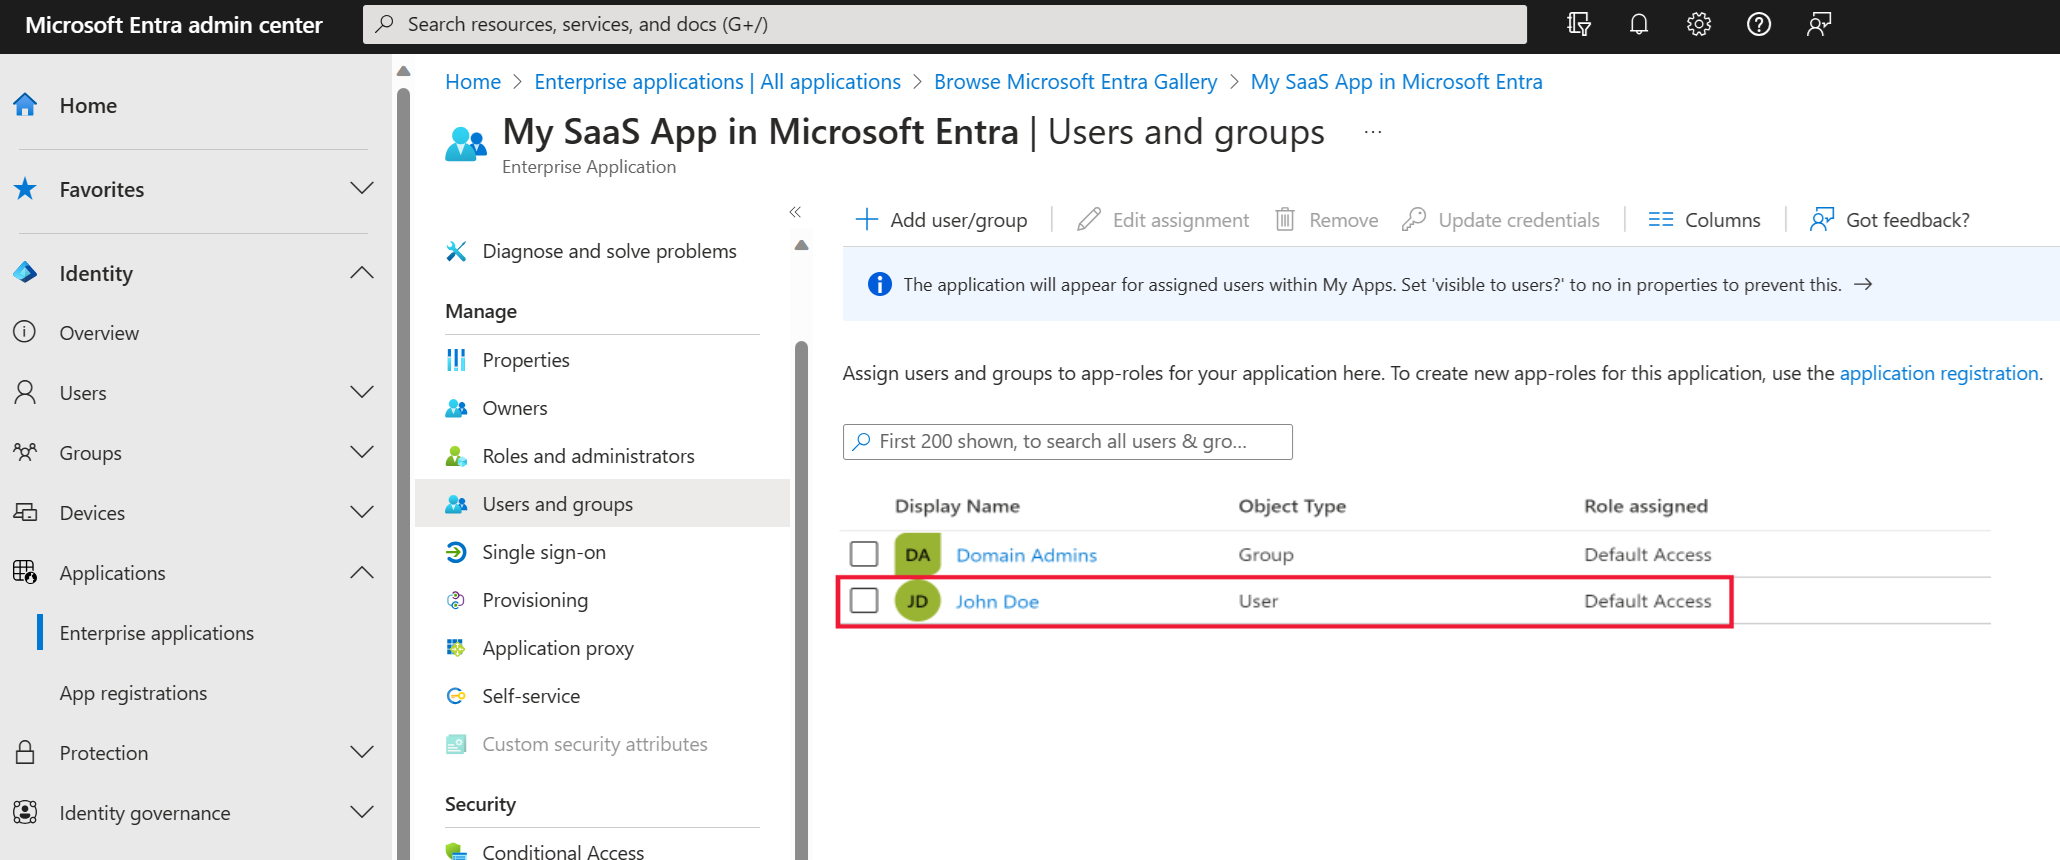Click the Favorites star icon
The image size is (2060, 860).
tap(26, 188)
